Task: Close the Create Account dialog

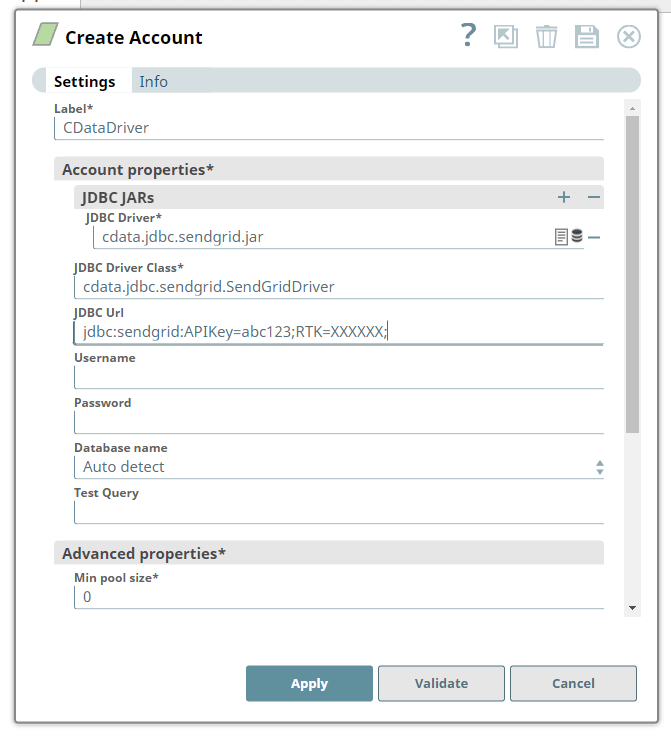Action: pos(628,37)
